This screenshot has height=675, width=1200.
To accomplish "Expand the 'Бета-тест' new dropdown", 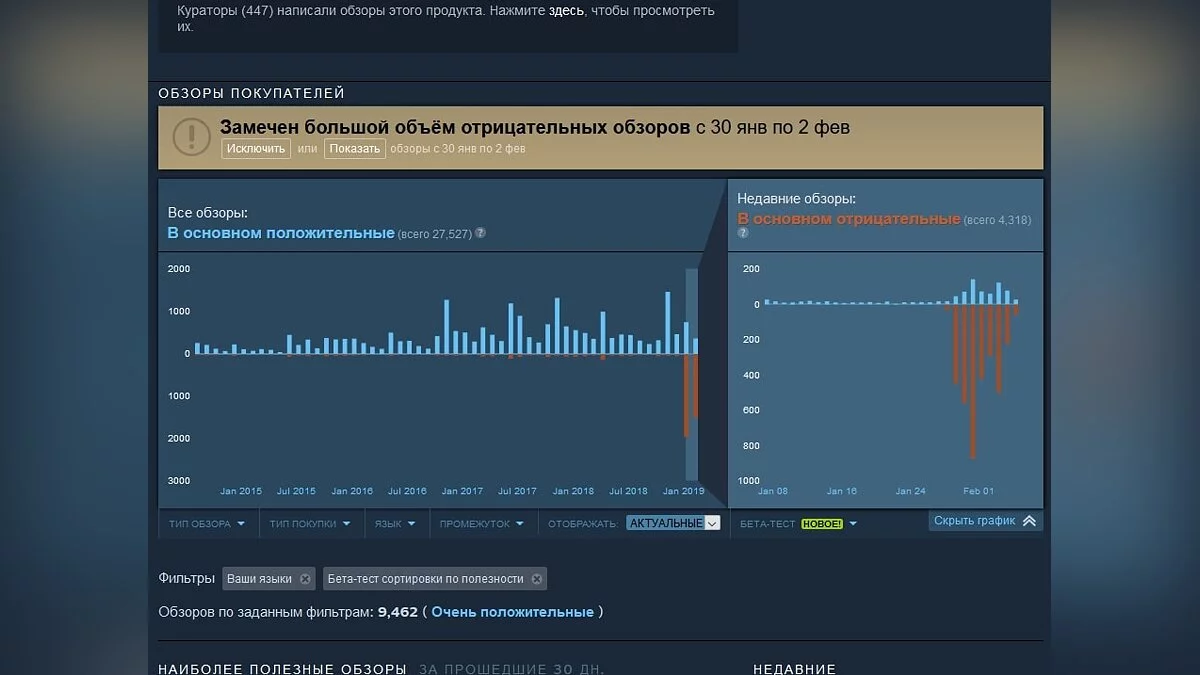I will click(x=799, y=524).
